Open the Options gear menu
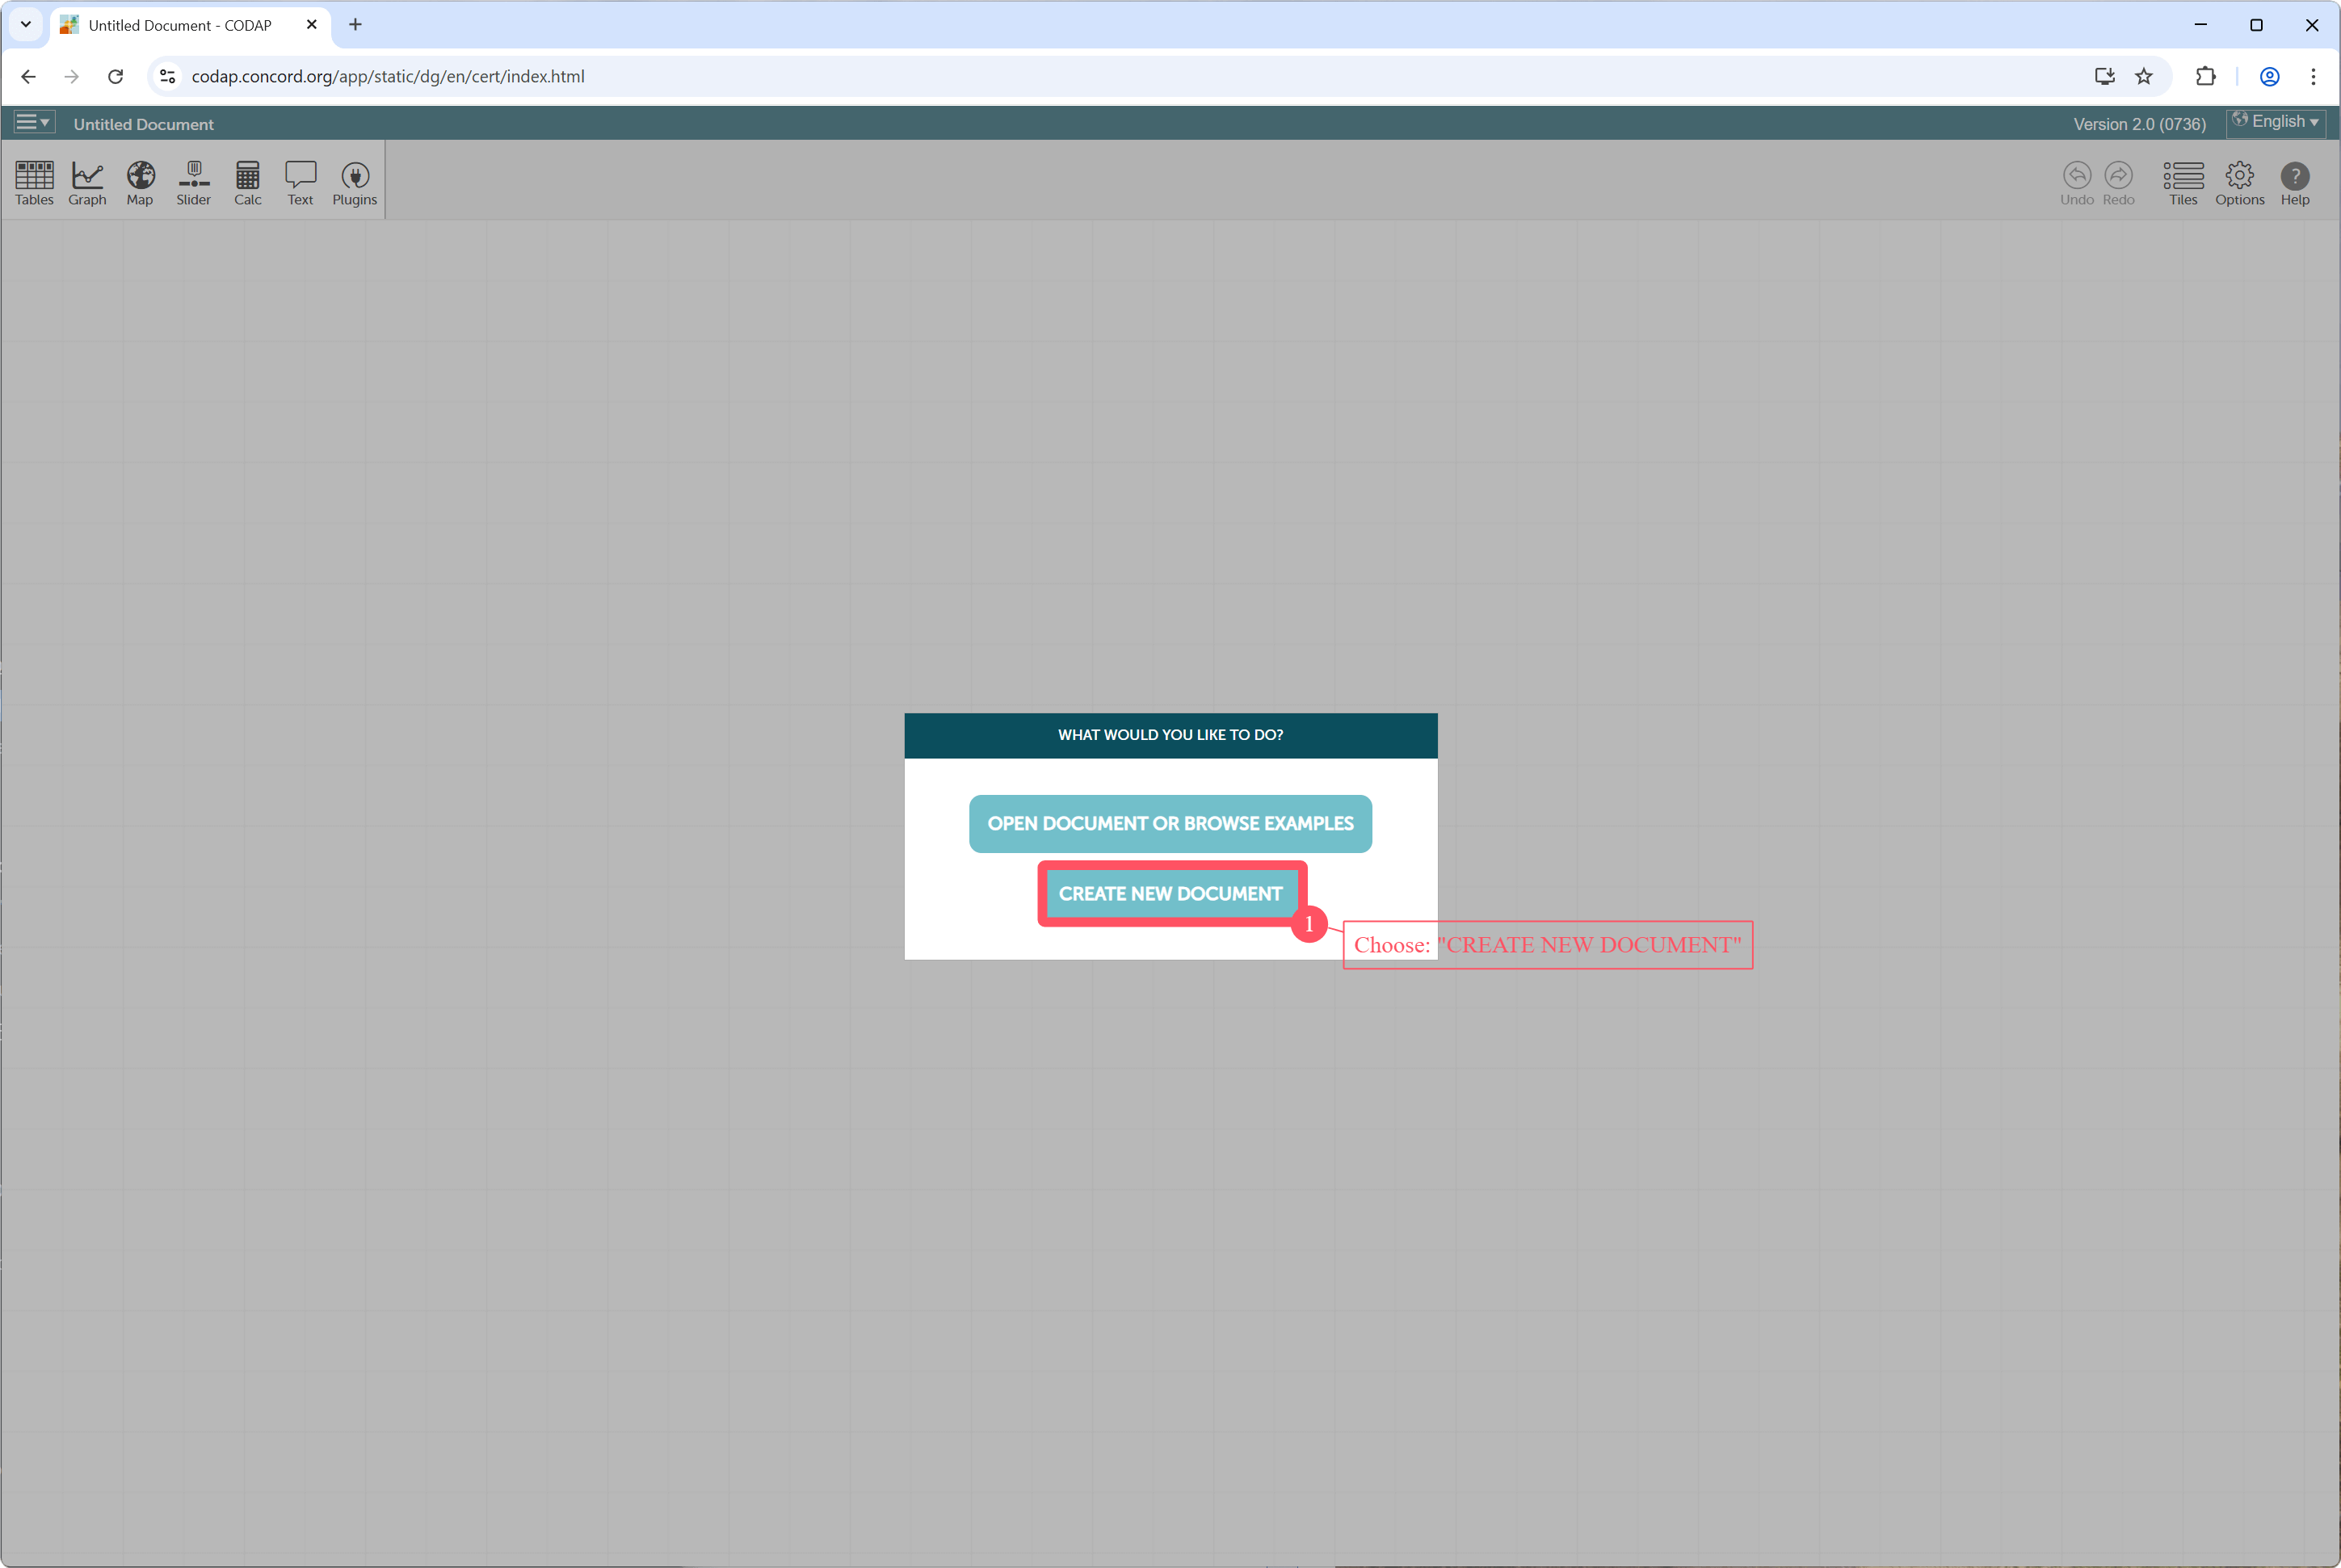The image size is (2341, 1568). 2239,183
